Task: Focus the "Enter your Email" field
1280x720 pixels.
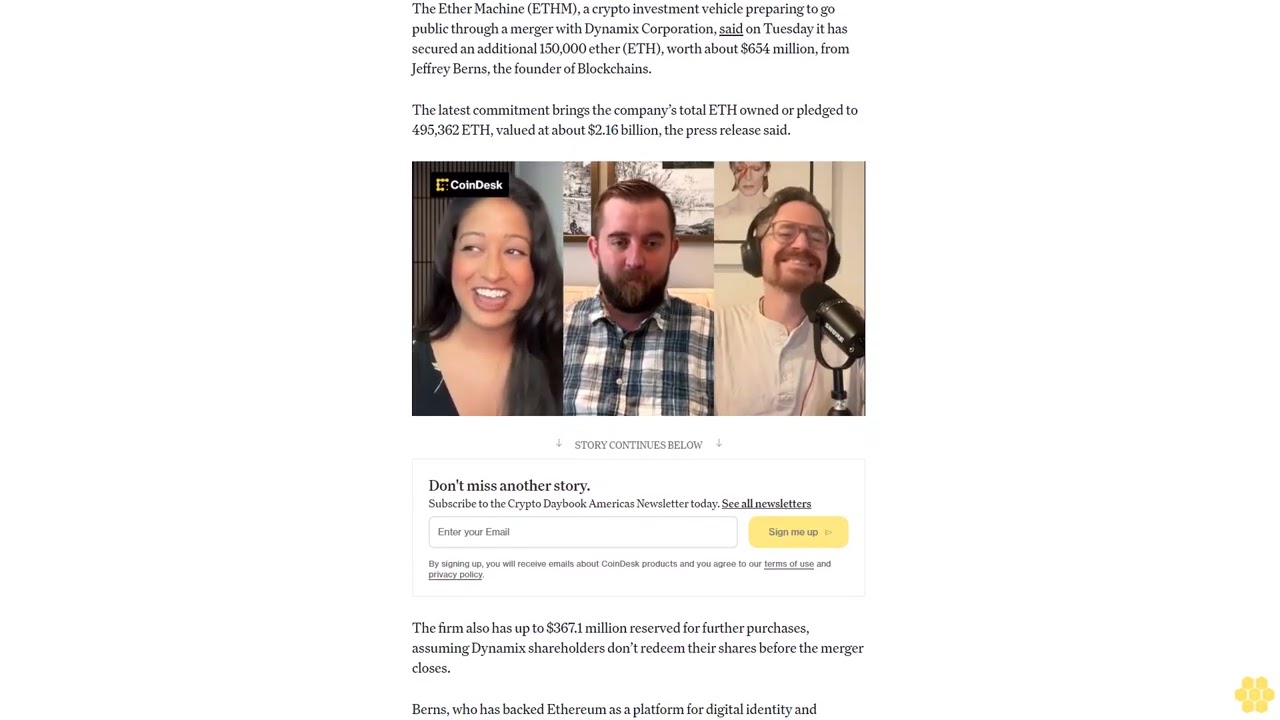Action: [x=583, y=532]
